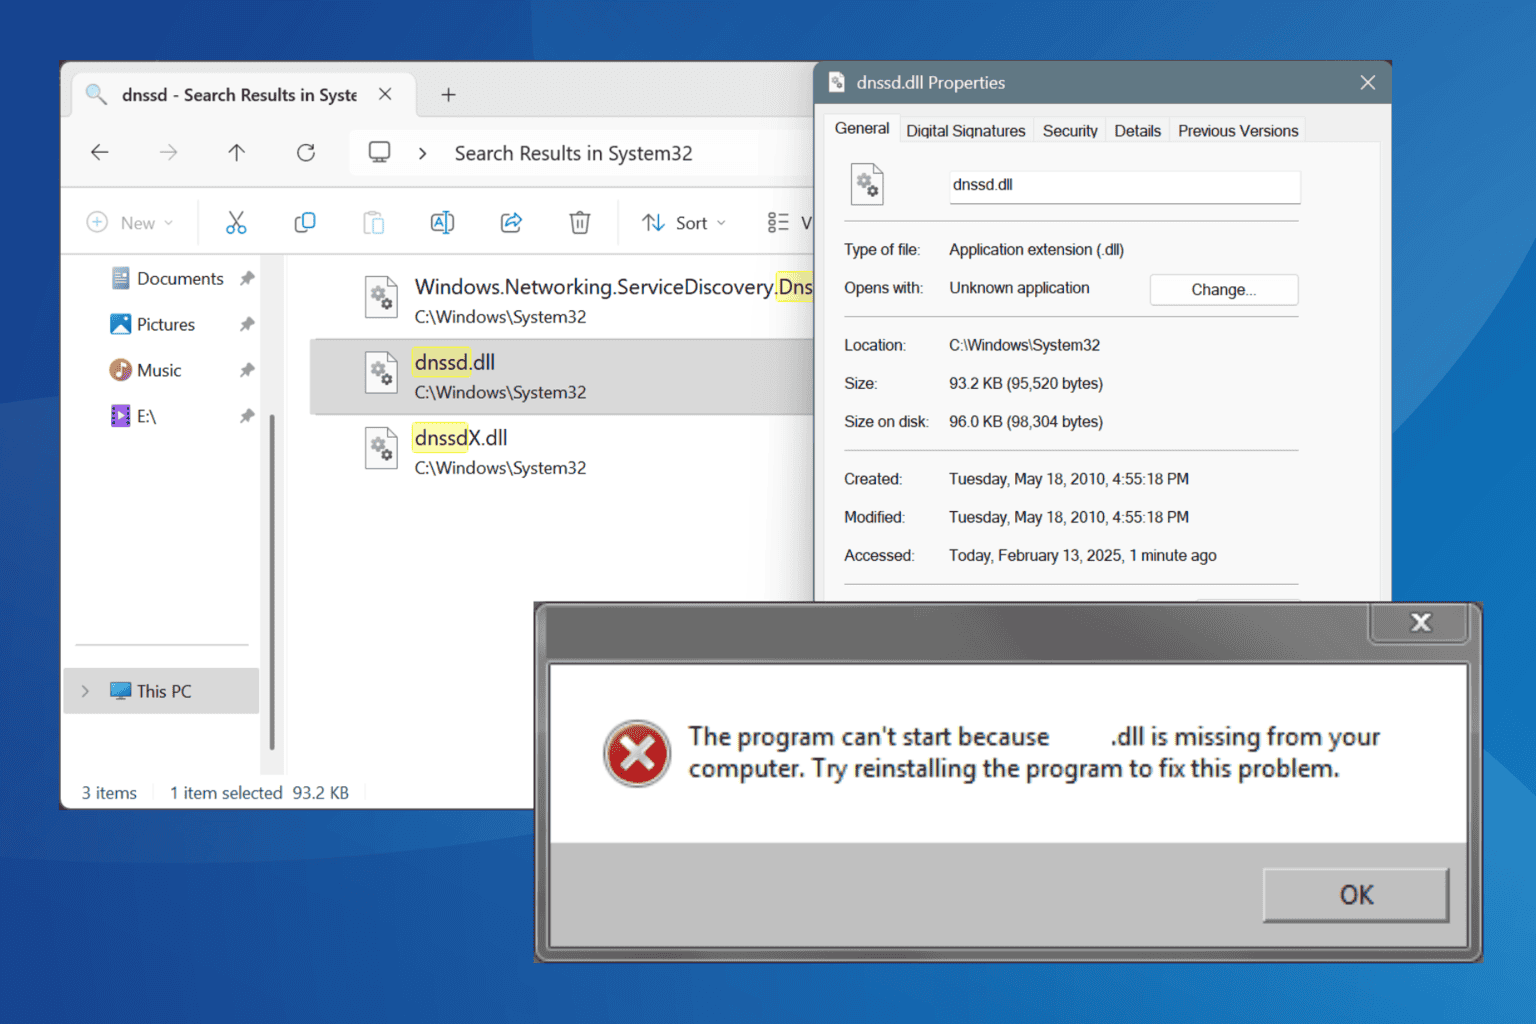
Task: Click the Paste clipboard icon
Action: point(374,222)
